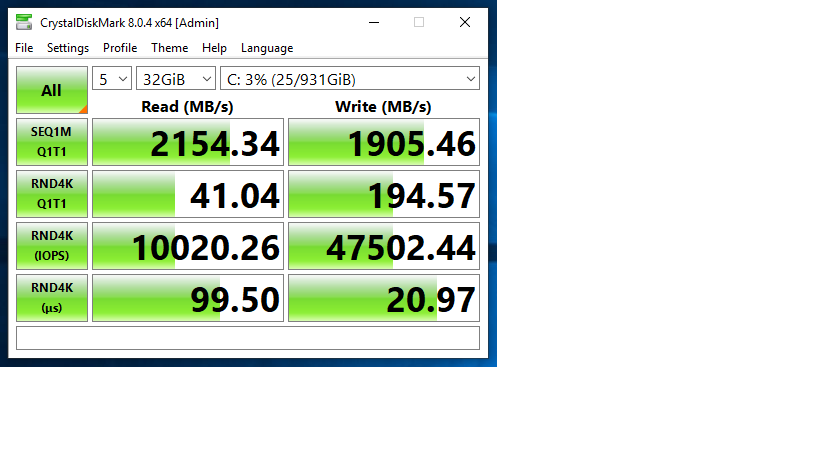Start all benchmarks with the All button
This screenshot has width=819, height=460.
52,90
